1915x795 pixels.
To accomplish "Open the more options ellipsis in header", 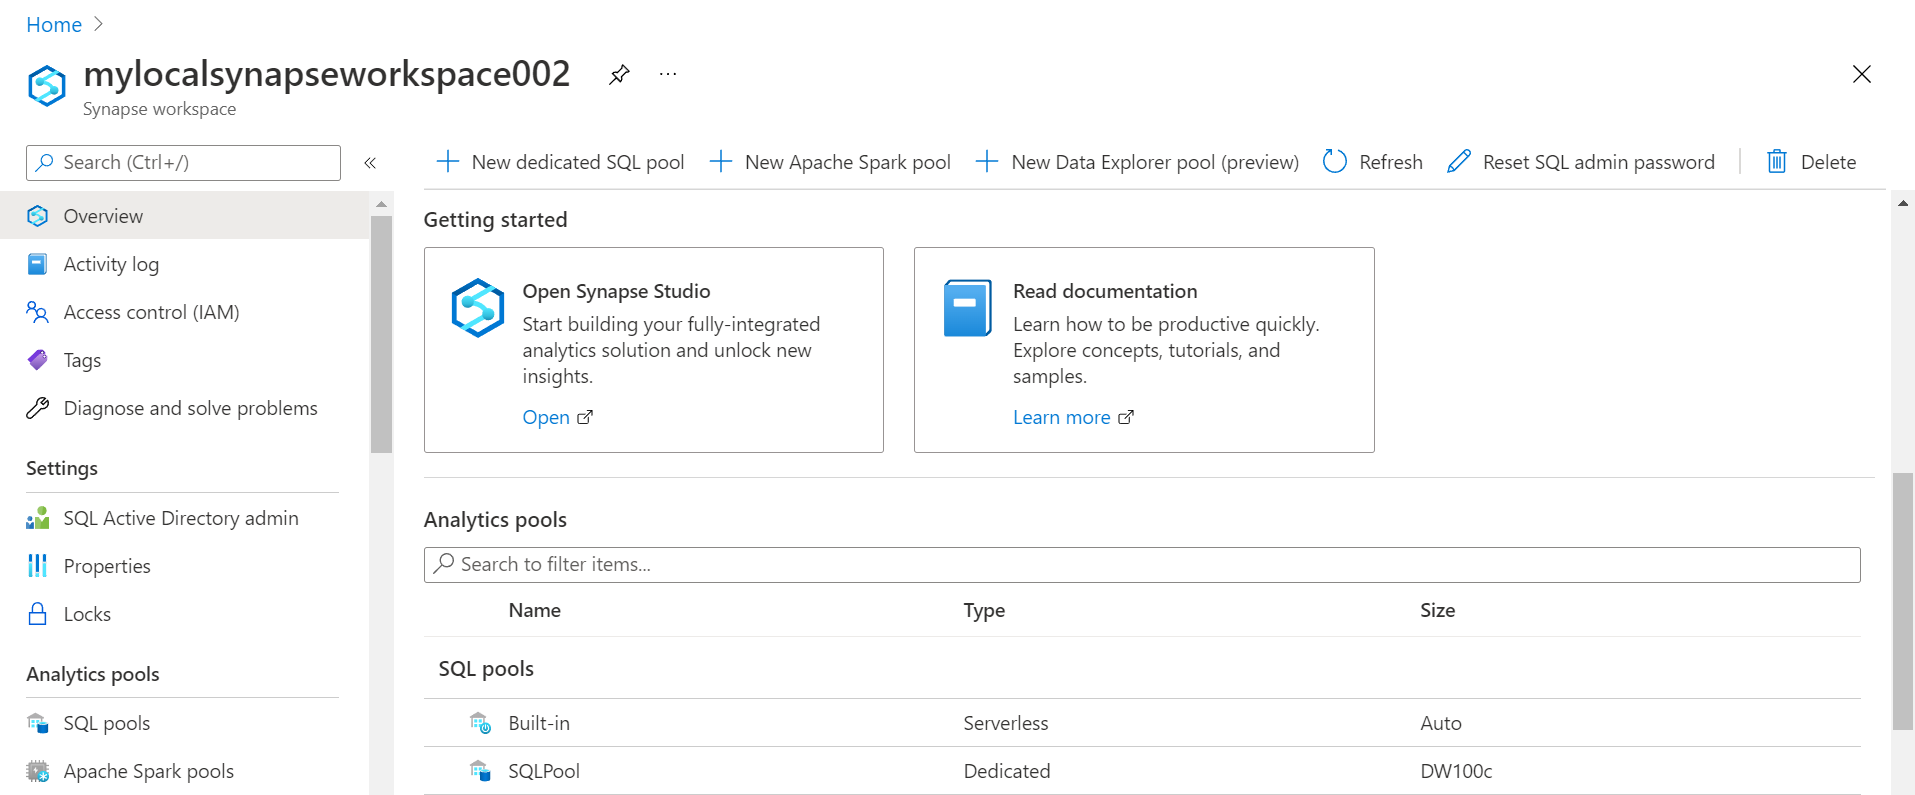I will (x=668, y=74).
